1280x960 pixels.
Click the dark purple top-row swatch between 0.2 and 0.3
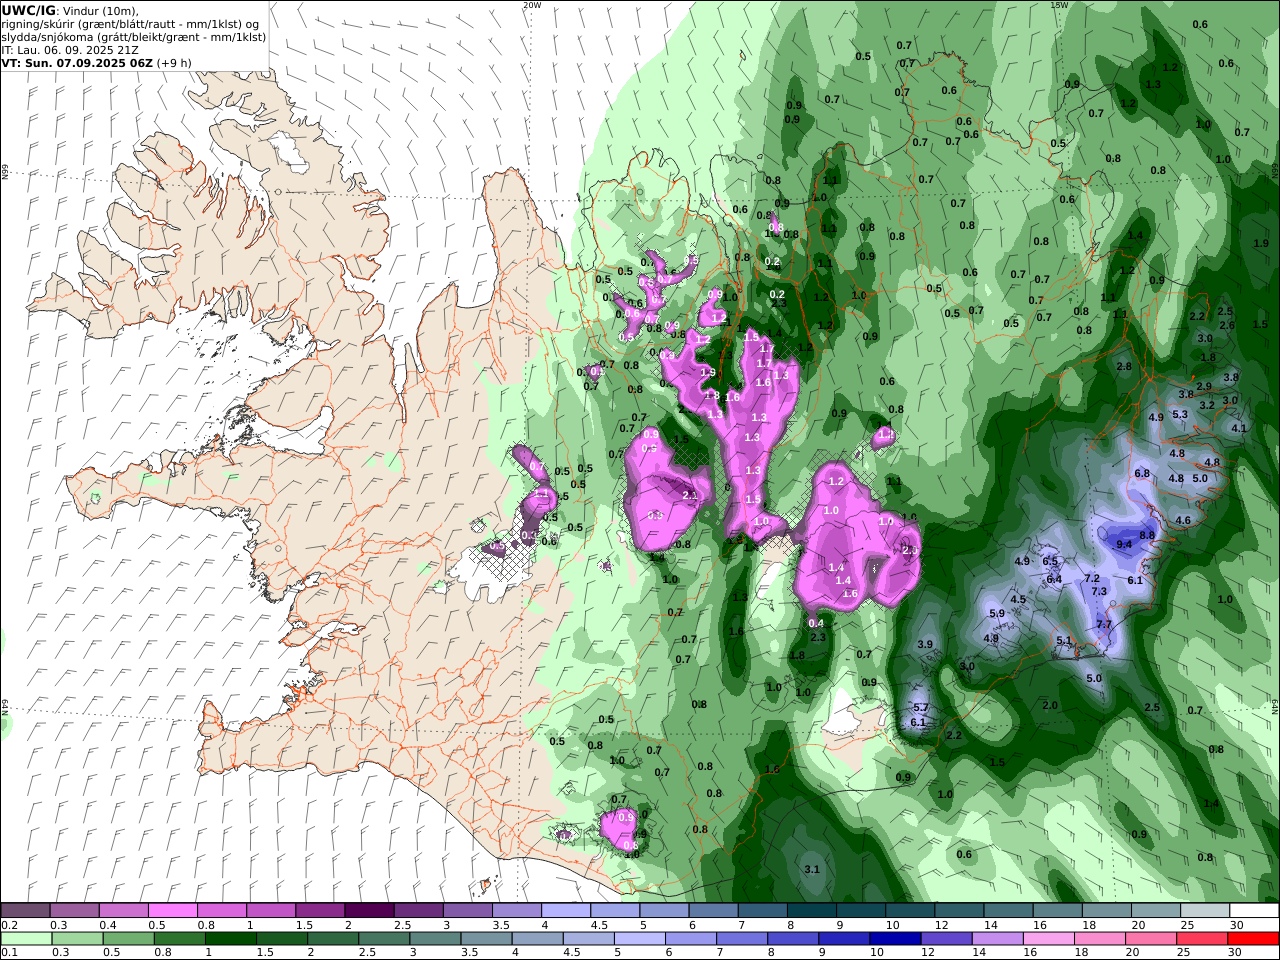tap(25, 911)
